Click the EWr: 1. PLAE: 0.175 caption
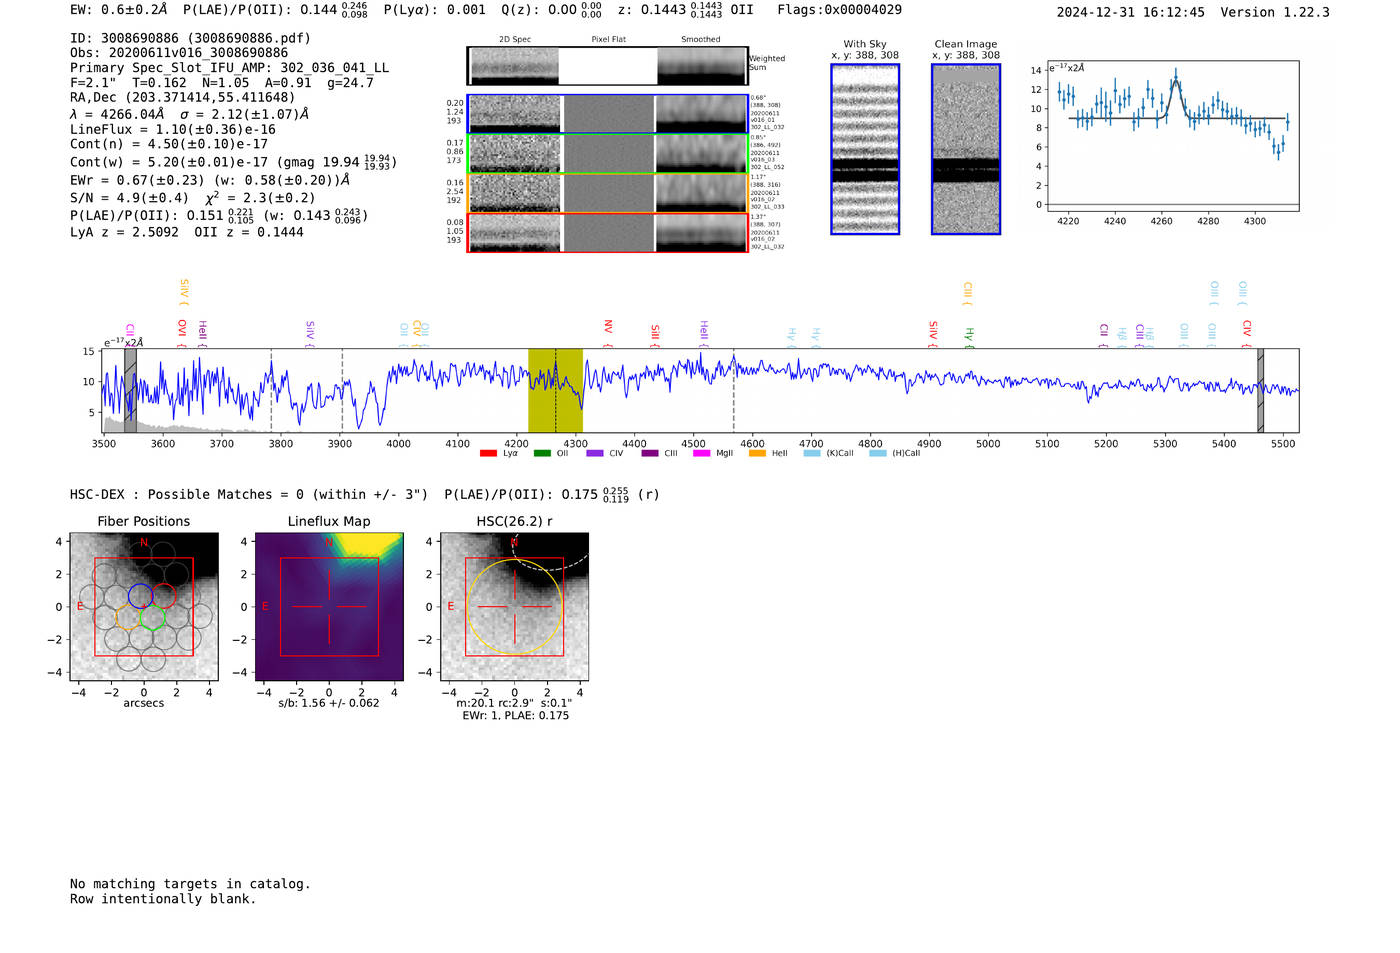 [x=515, y=715]
